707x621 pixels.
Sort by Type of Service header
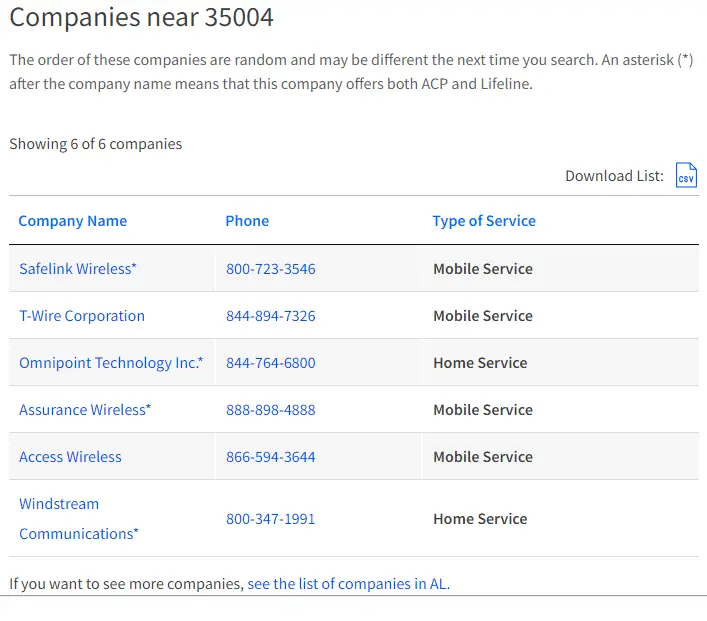pyautogui.click(x=484, y=221)
